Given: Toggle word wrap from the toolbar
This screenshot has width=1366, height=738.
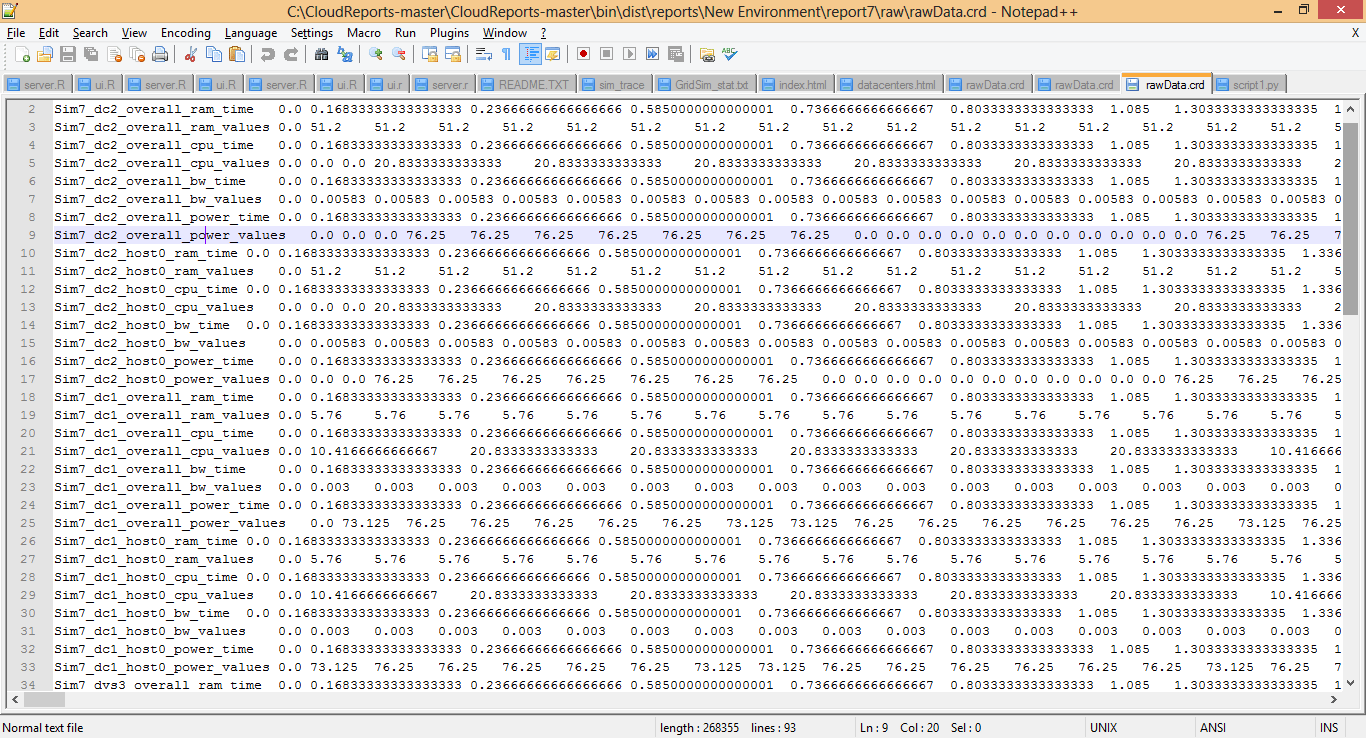Looking at the screenshot, I should pos(482,53).
